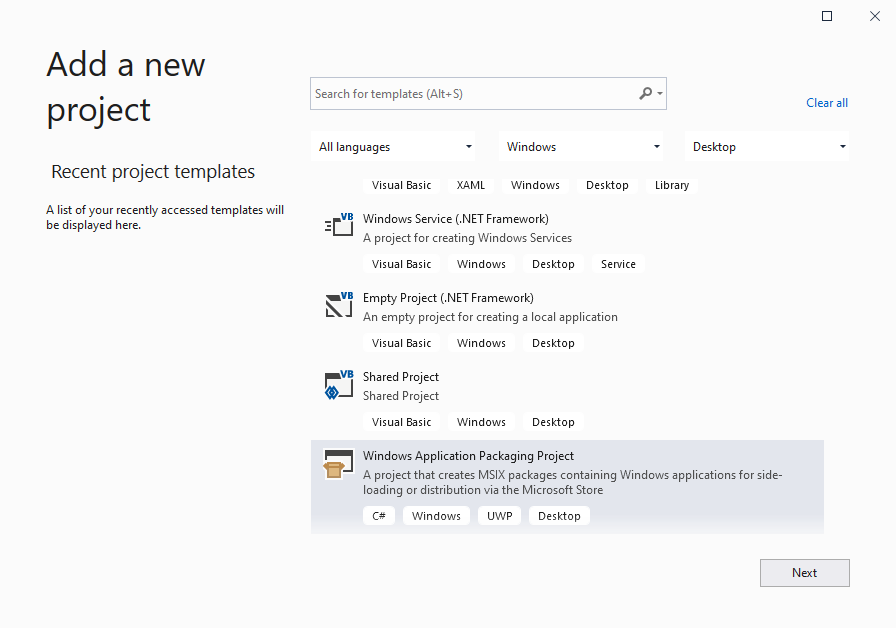
Task: Click the Windows Application Packaging Project icon
Action: coord(338,463)
